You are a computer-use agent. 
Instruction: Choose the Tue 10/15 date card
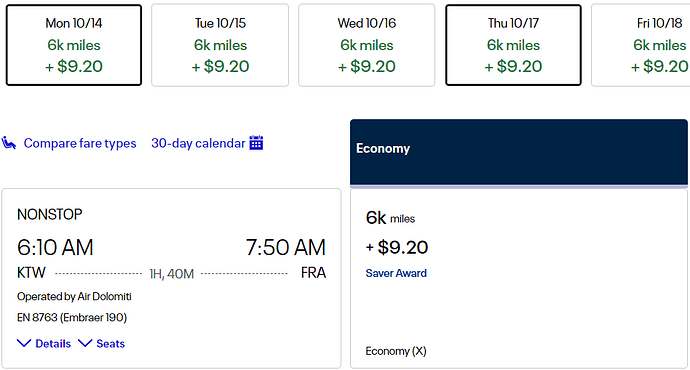[x=220, y=45]
